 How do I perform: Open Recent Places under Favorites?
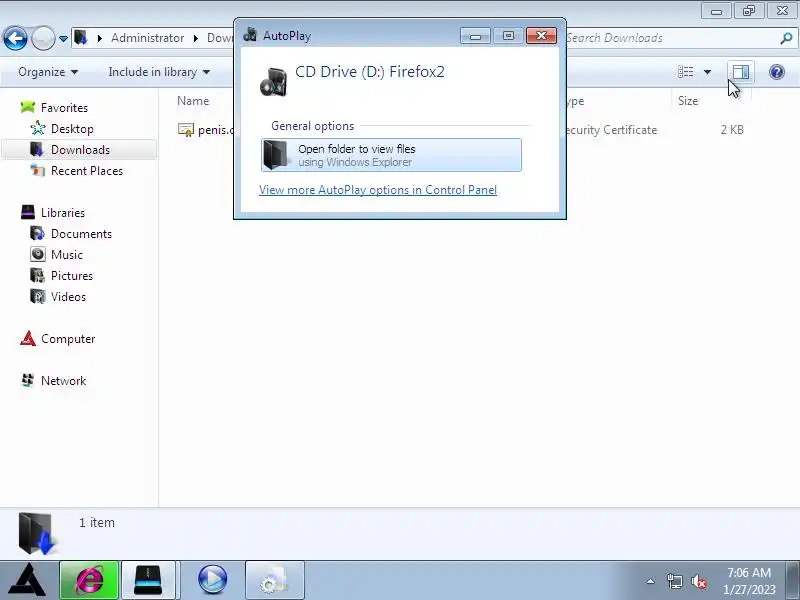87,170
